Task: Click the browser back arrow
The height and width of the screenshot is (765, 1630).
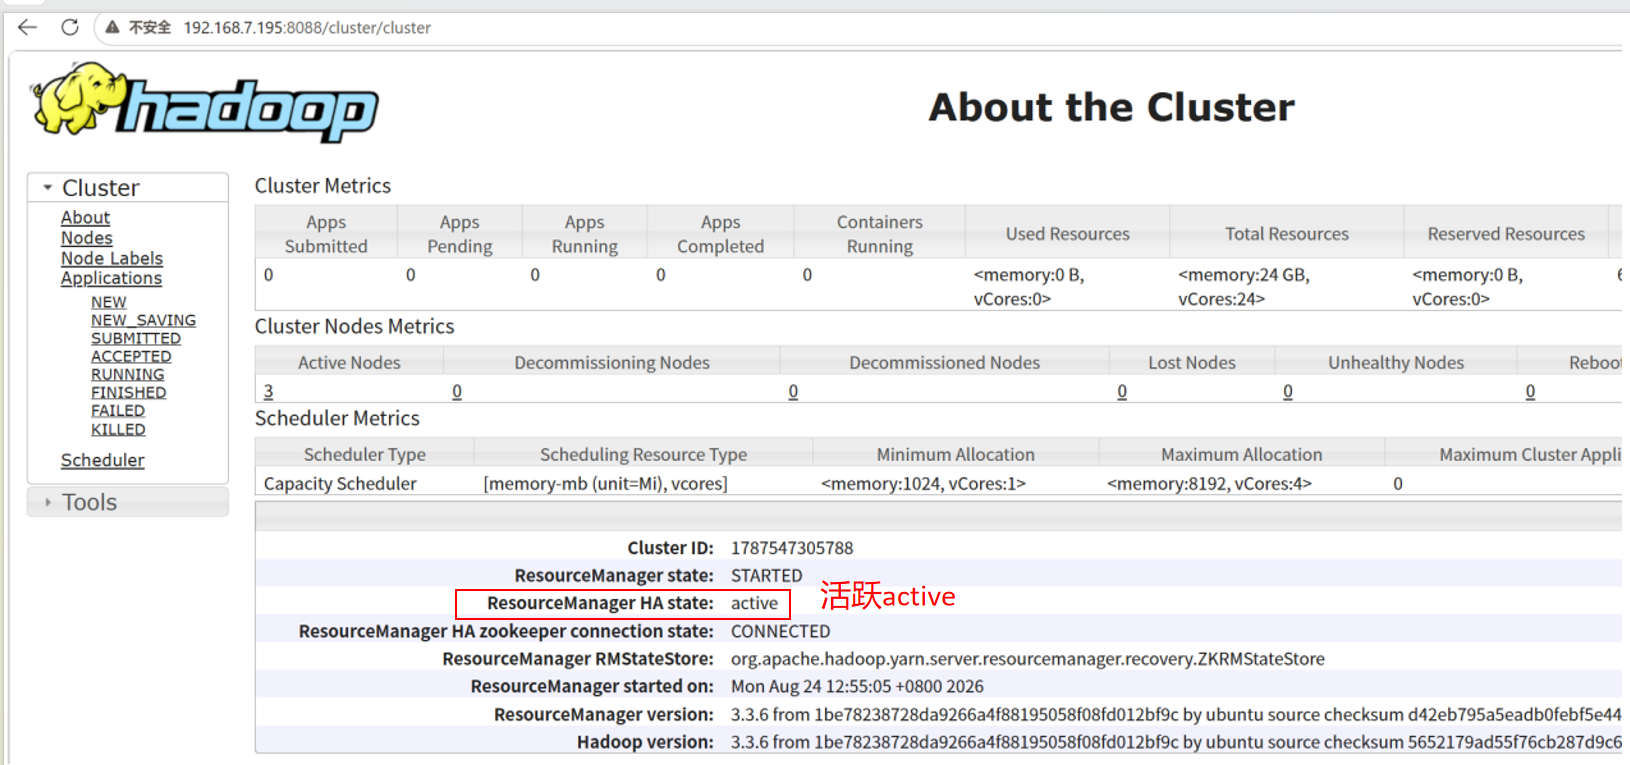Action: [x=28, y=27]
